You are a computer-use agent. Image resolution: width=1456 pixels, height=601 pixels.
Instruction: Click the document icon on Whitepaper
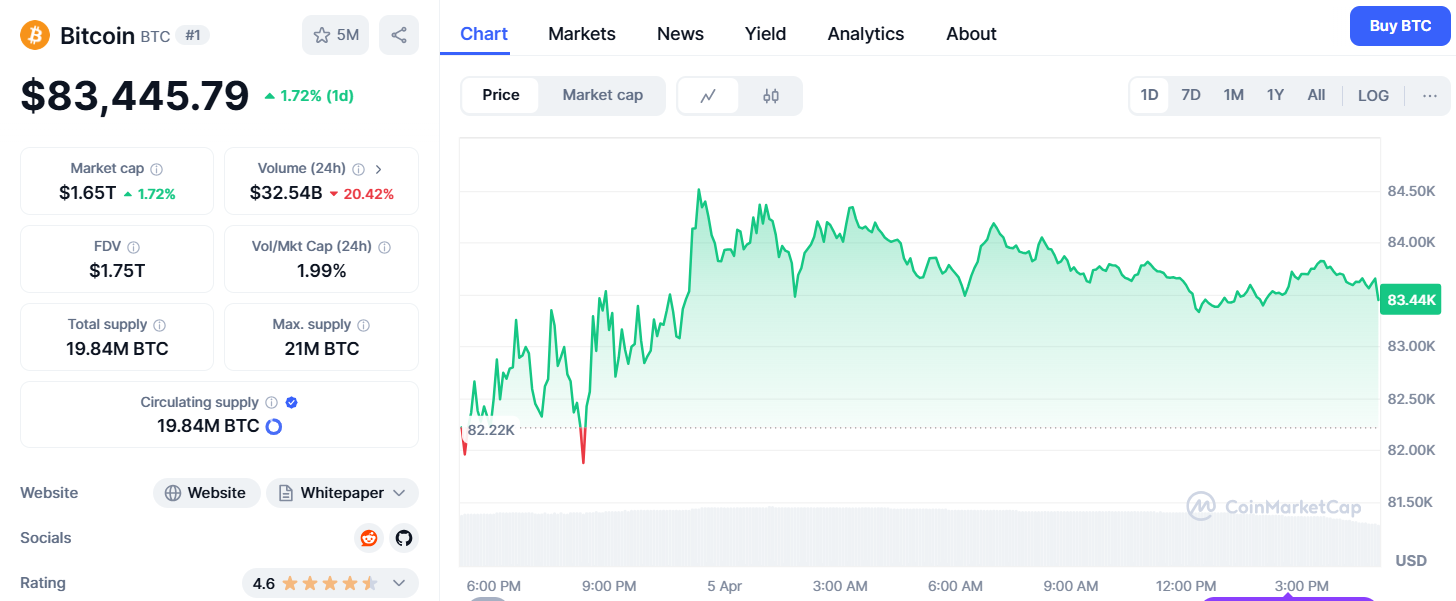tap(286, 493)
